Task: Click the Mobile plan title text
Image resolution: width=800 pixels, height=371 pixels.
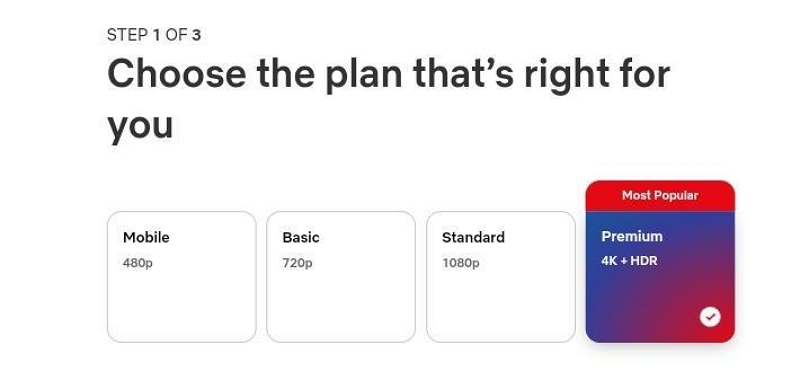Action: coord(146,237)
